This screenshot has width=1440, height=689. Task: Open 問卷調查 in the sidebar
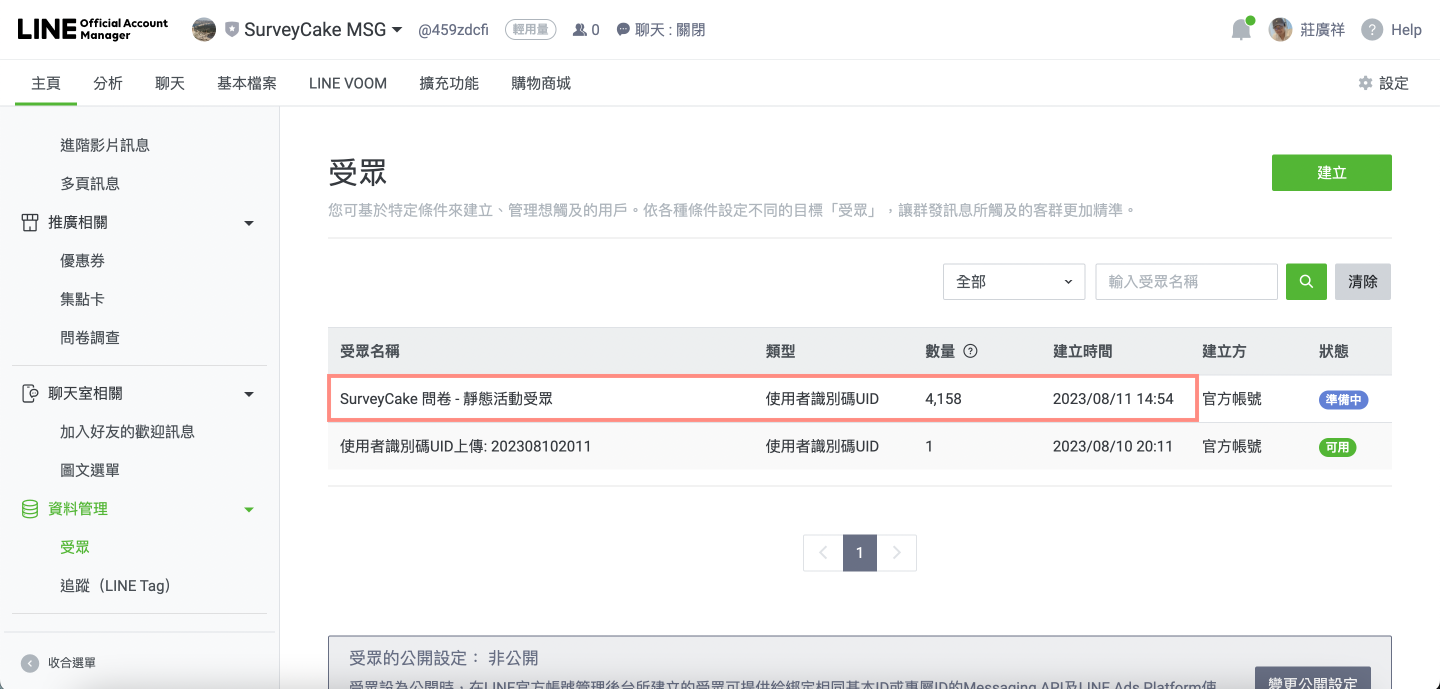coord(90,337)
